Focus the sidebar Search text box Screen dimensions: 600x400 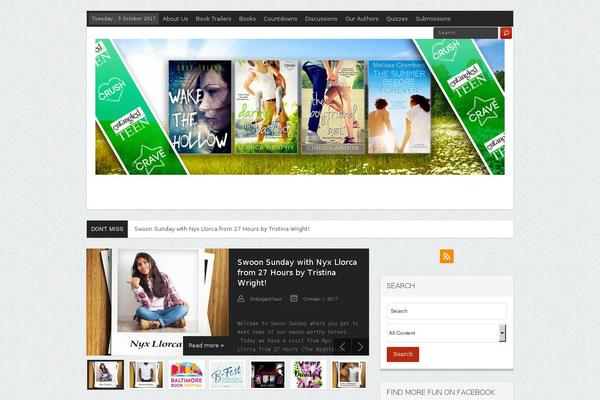(446, 311)
